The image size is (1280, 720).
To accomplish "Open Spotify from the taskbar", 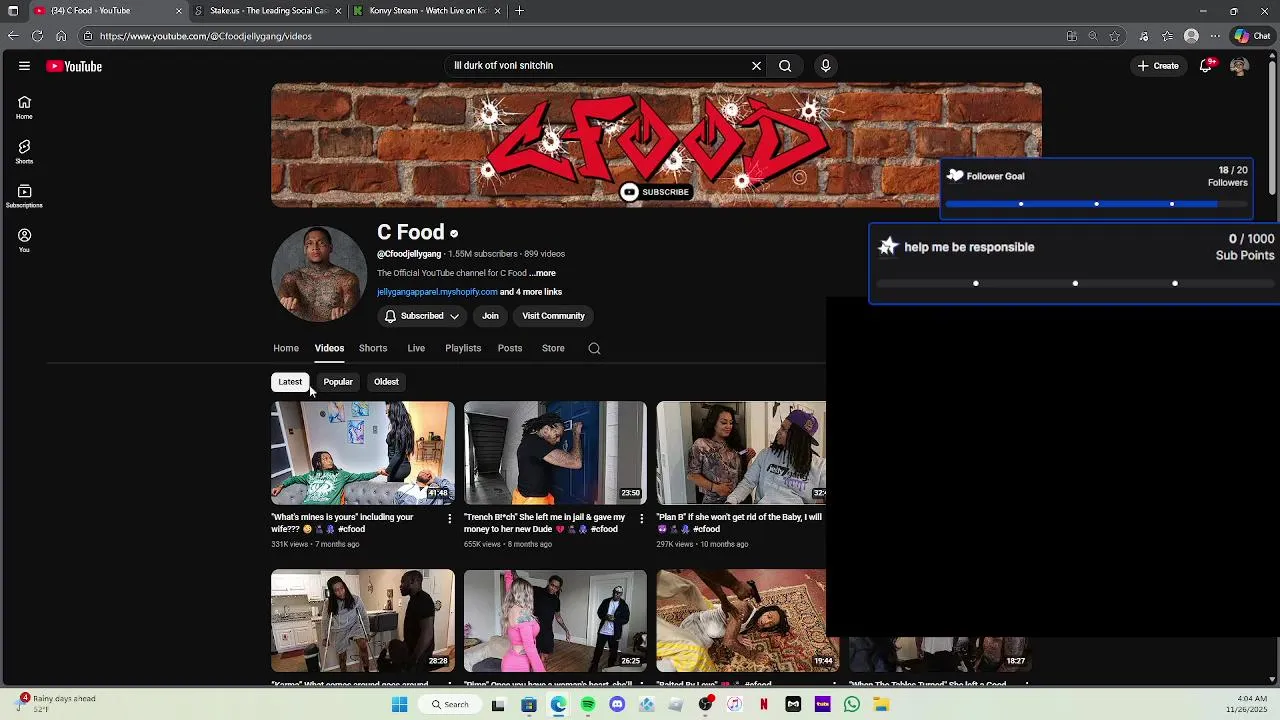I will [x=588, y=704].
